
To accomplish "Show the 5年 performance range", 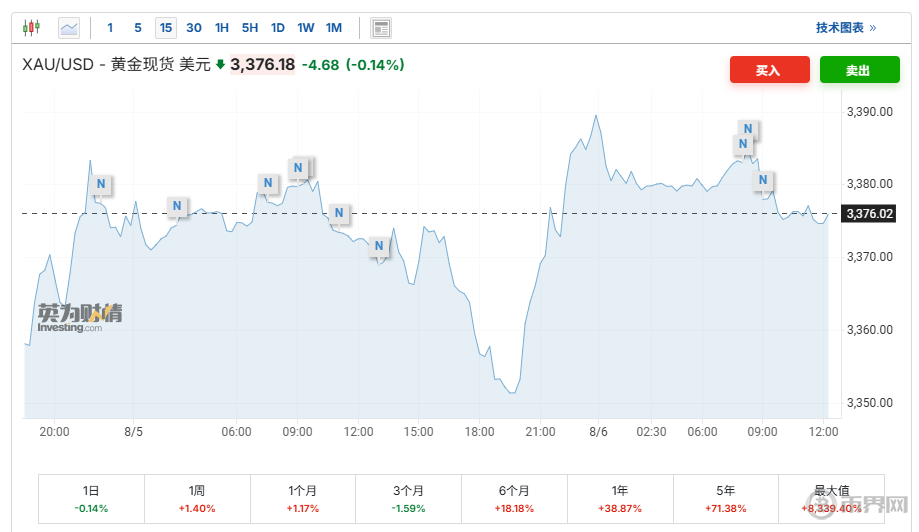I will tap(726, 497).
